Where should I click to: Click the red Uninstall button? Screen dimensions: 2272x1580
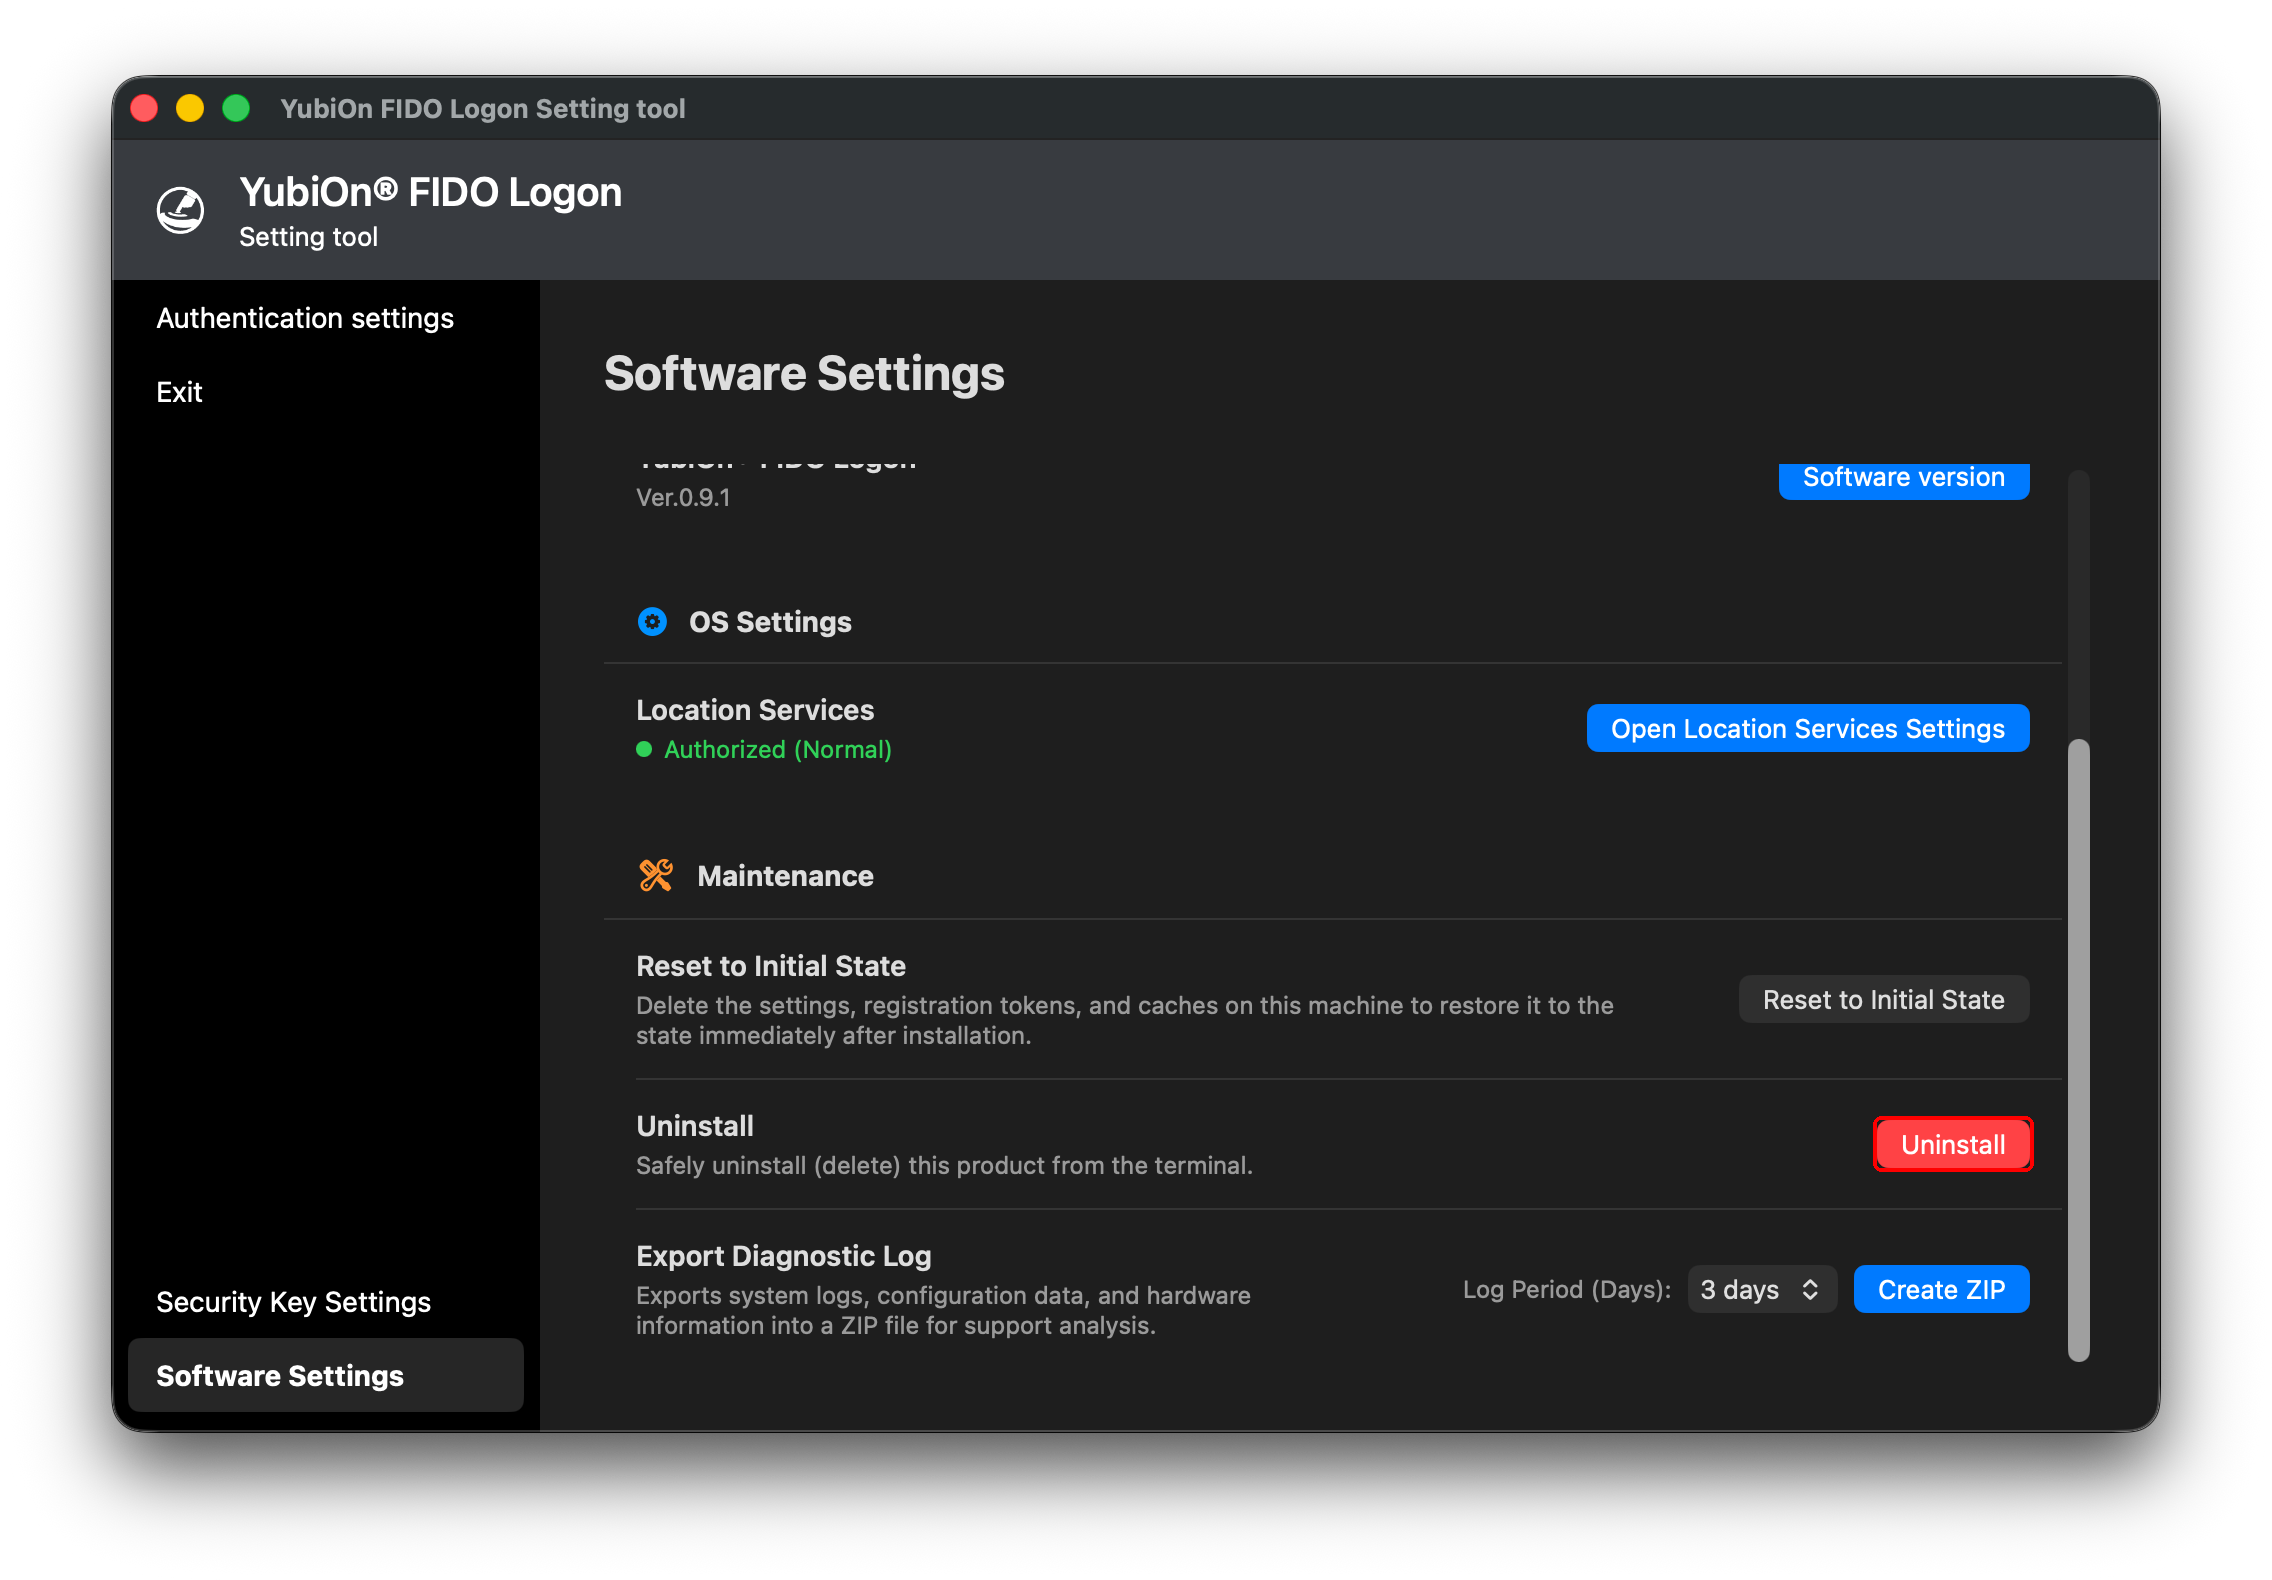pyautogui.click(x=1953, y=1144)
